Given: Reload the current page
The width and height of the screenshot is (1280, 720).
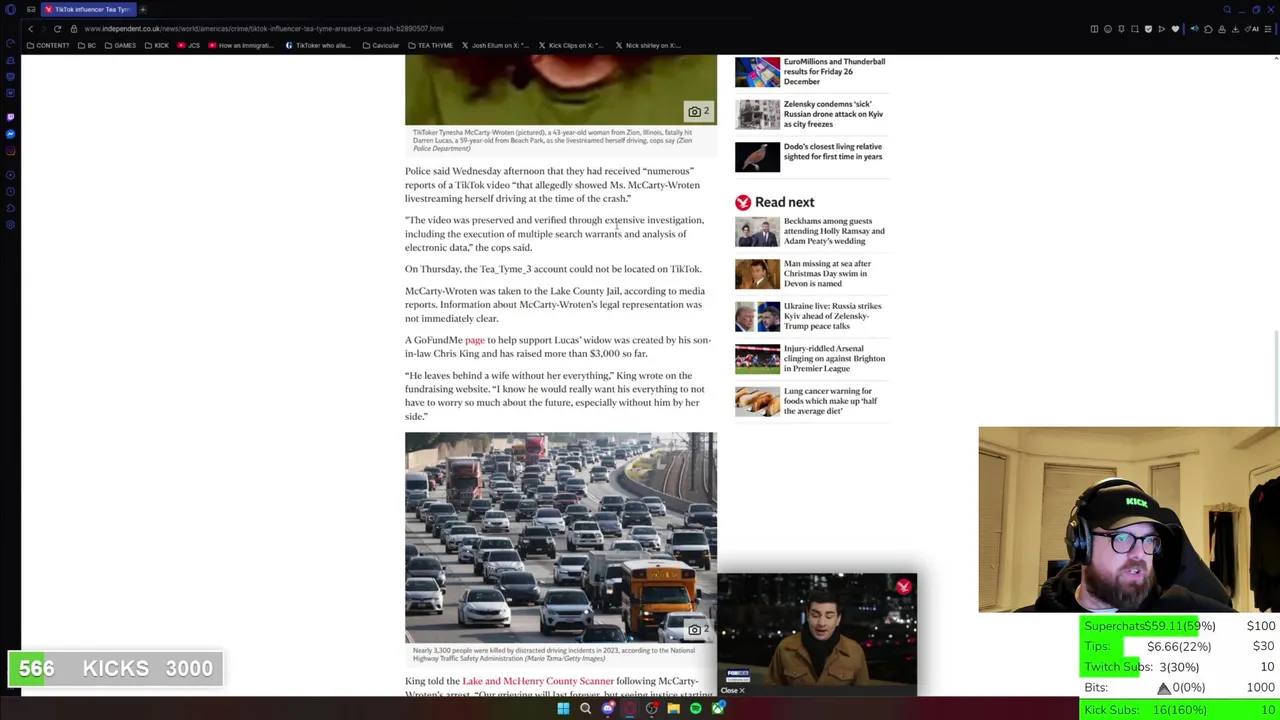Looking at the screenshot, I should pyautogui.click(x=57, y=29).
